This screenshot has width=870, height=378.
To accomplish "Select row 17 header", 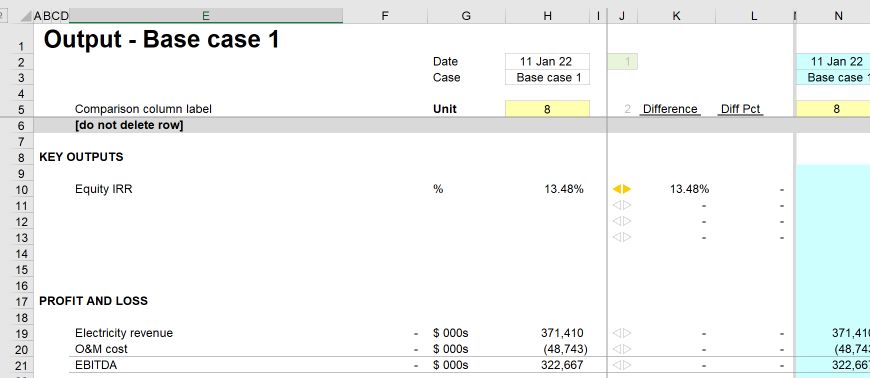I will tap(21, 301).
